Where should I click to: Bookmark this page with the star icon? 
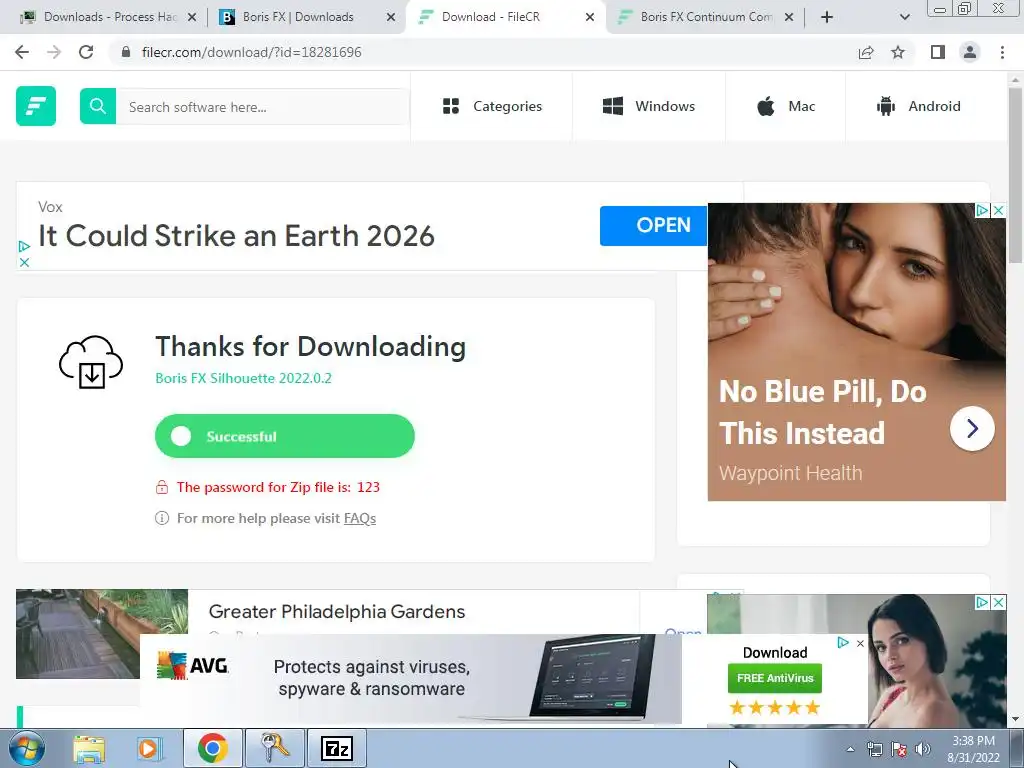click(x=898, y=52)
